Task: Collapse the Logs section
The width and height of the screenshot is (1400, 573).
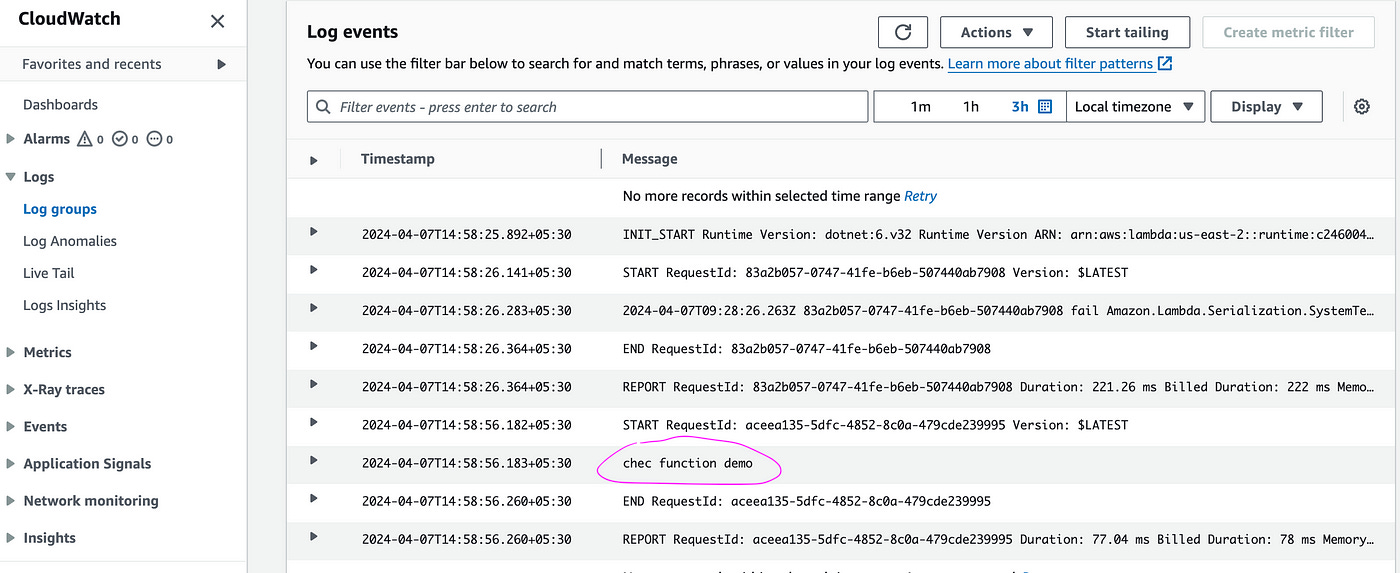Action: coord(11,177)
